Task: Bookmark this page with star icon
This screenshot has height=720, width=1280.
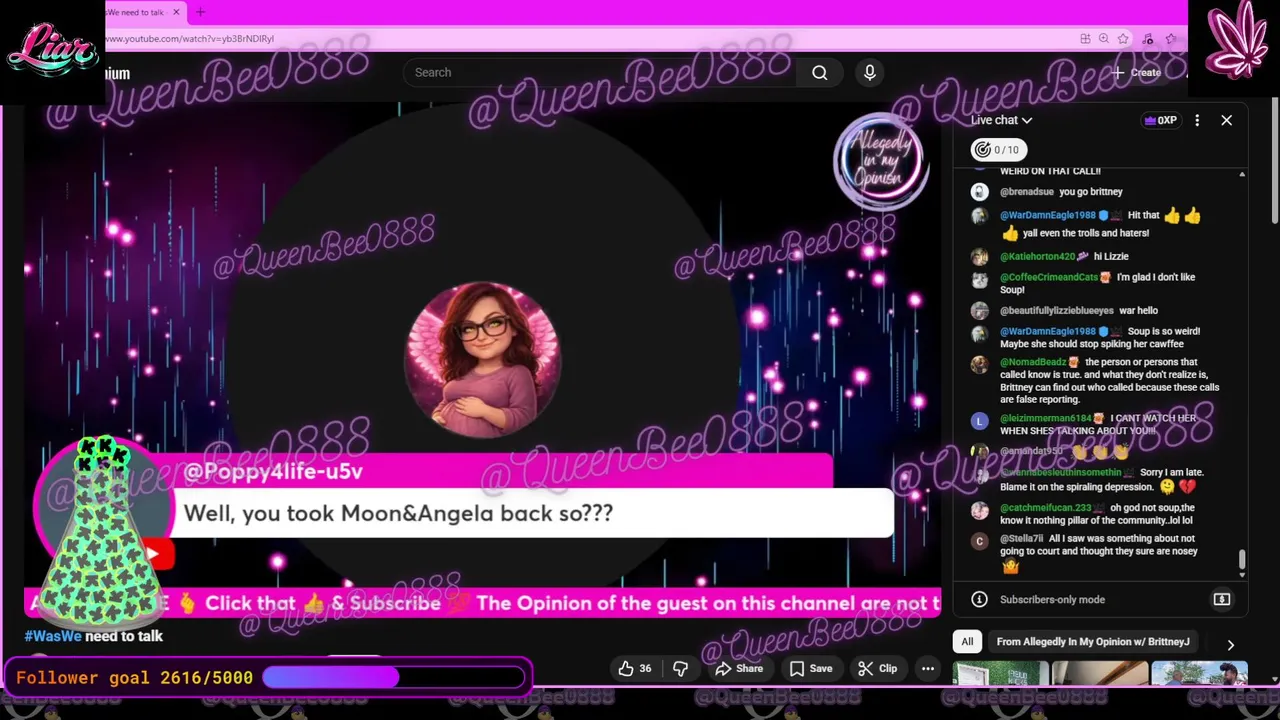Action: (1123, 38)
